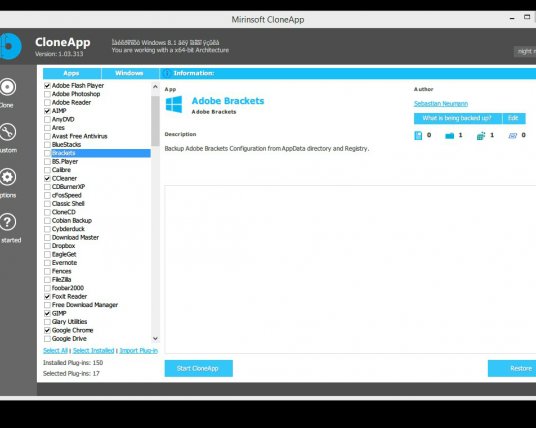Click the empty log output box
536x428 pixels.
[350, 269]
